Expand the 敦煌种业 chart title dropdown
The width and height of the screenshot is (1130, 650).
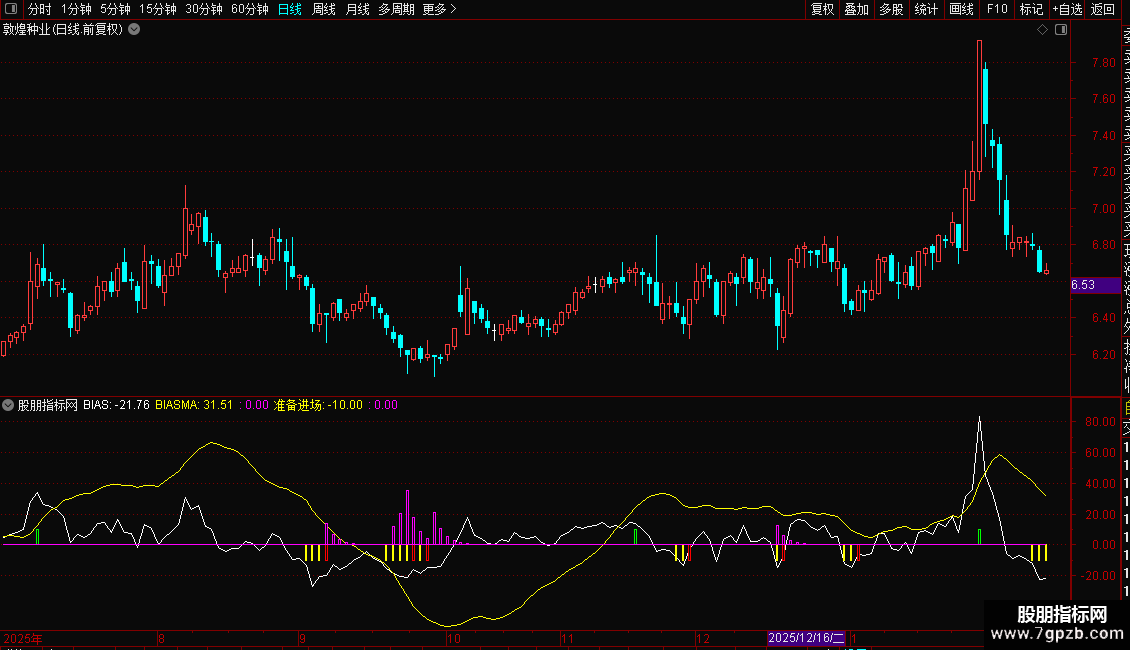click(134, 30)
